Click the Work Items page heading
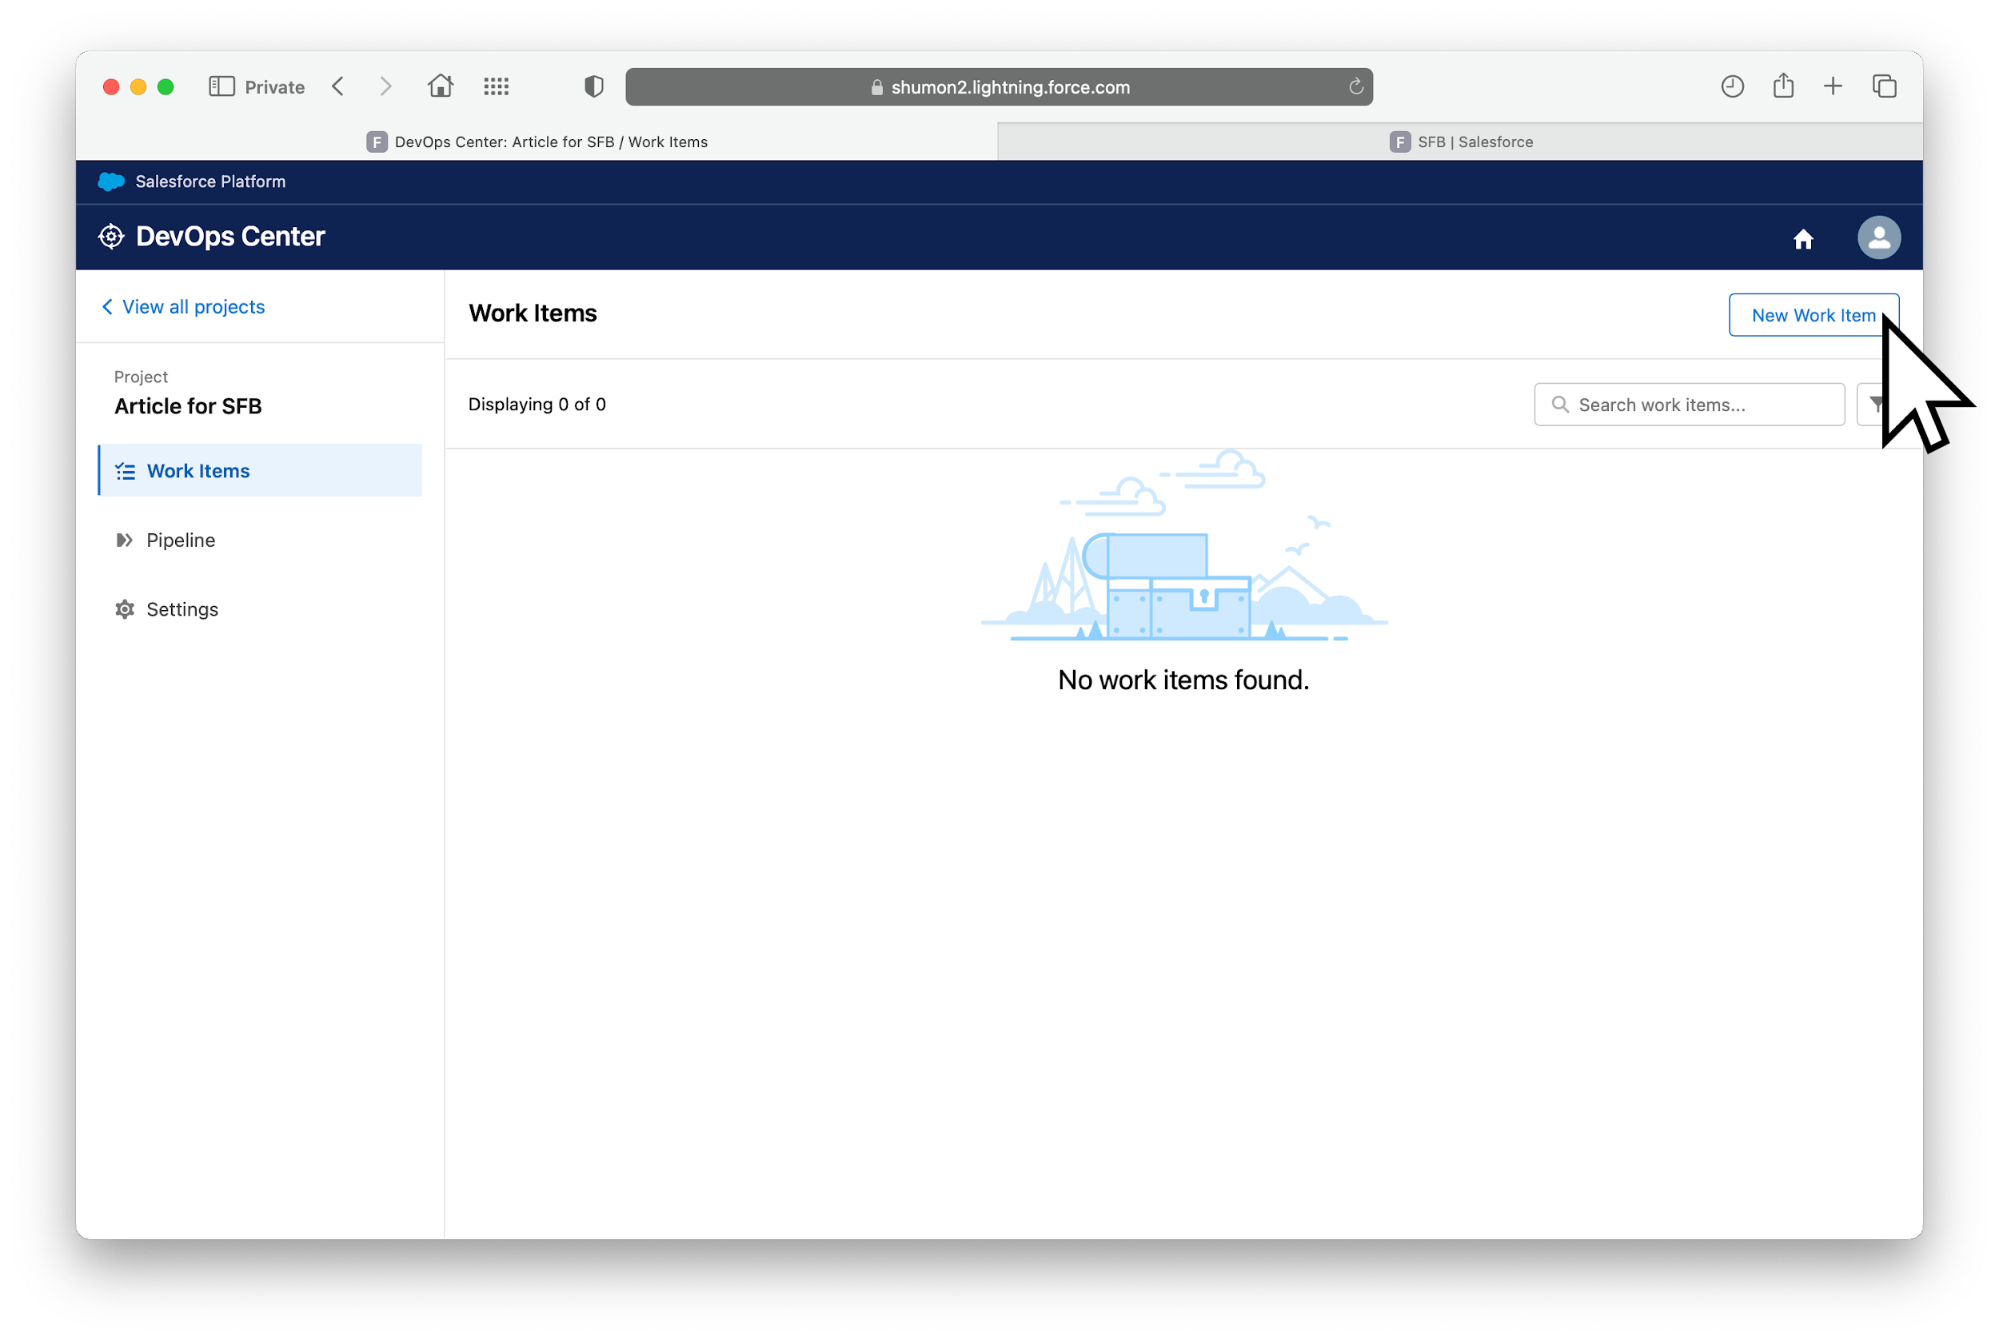1999x1340 pixels. [533, 313]
